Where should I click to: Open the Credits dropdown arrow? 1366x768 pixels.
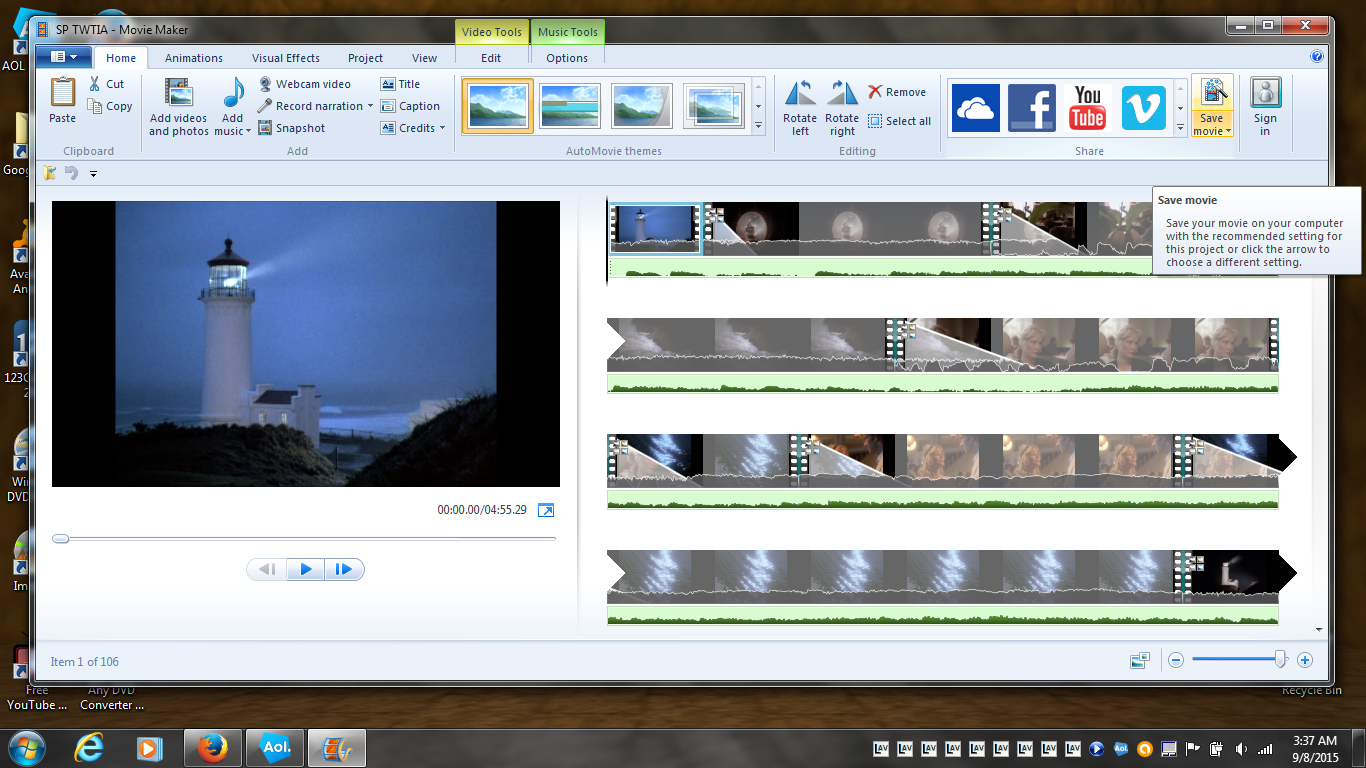(442, 128)
